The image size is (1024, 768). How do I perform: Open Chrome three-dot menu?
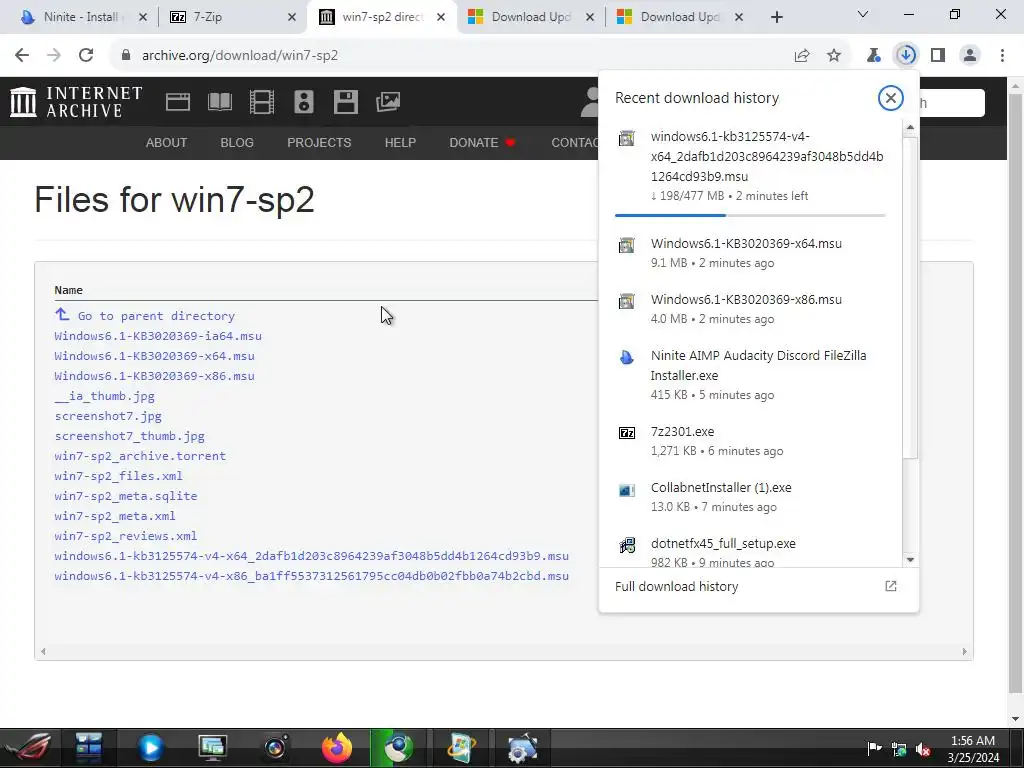[x=1002, y=56]
